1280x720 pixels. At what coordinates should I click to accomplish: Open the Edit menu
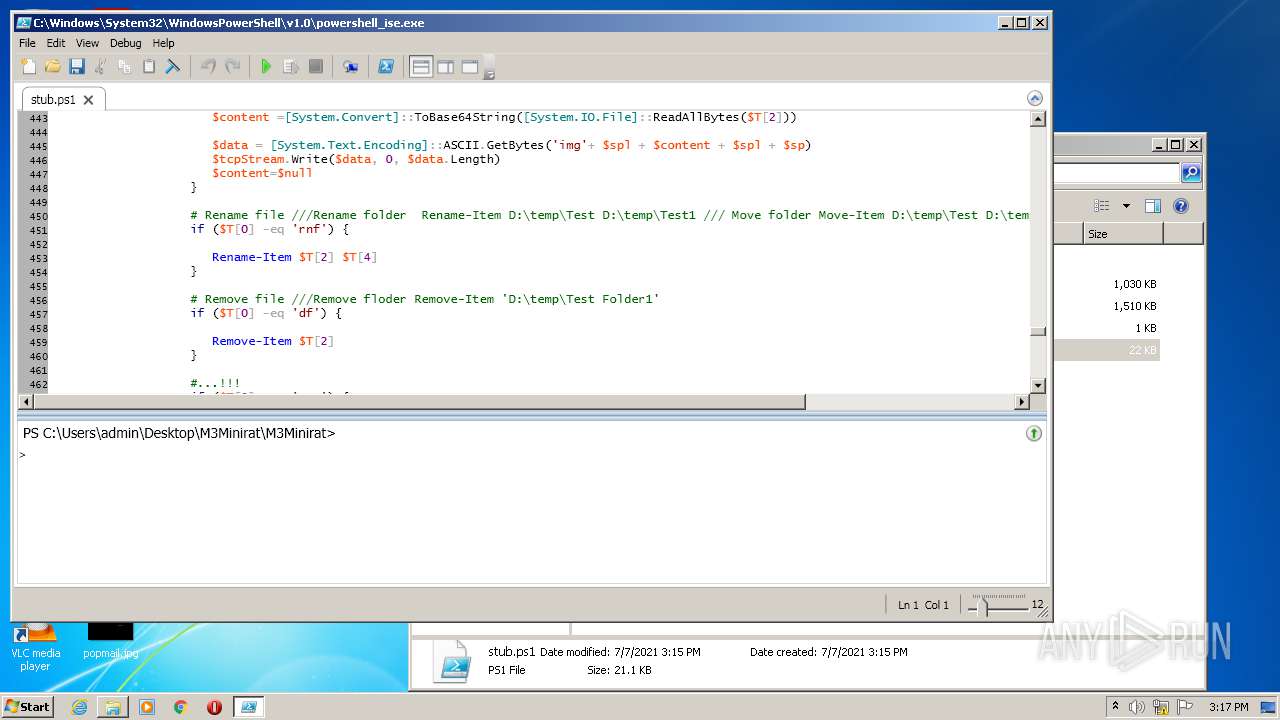[56, 43]
